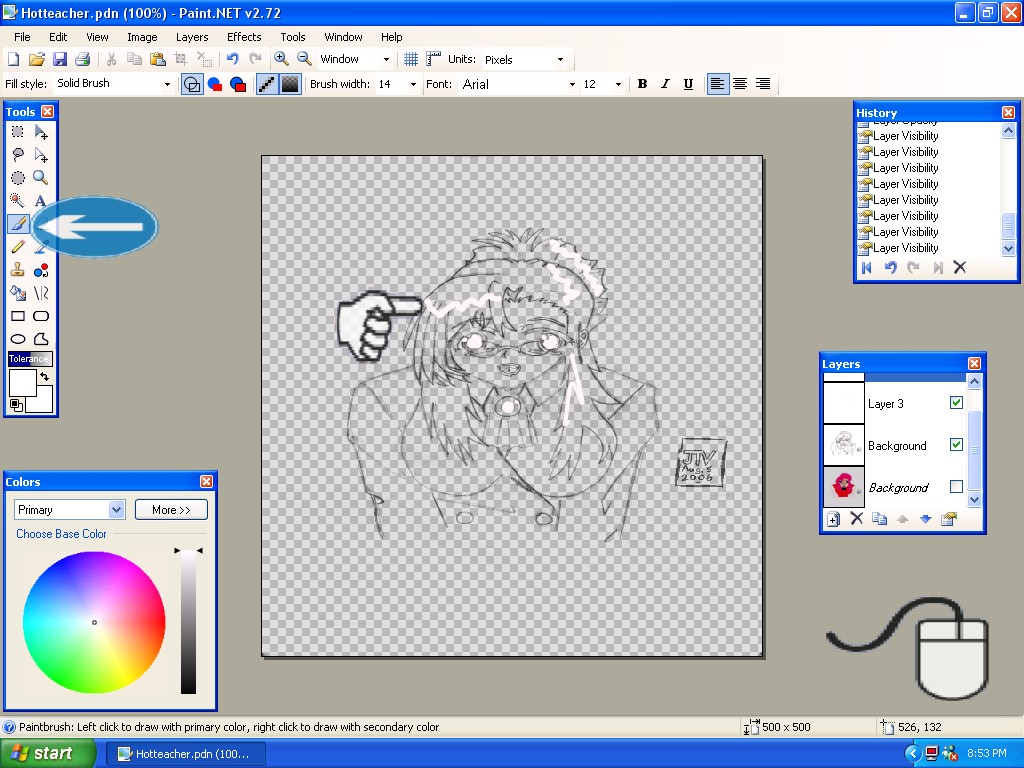Open the Image menu
The width and height of the screenshot is (1024, 768).
(142, 37)
